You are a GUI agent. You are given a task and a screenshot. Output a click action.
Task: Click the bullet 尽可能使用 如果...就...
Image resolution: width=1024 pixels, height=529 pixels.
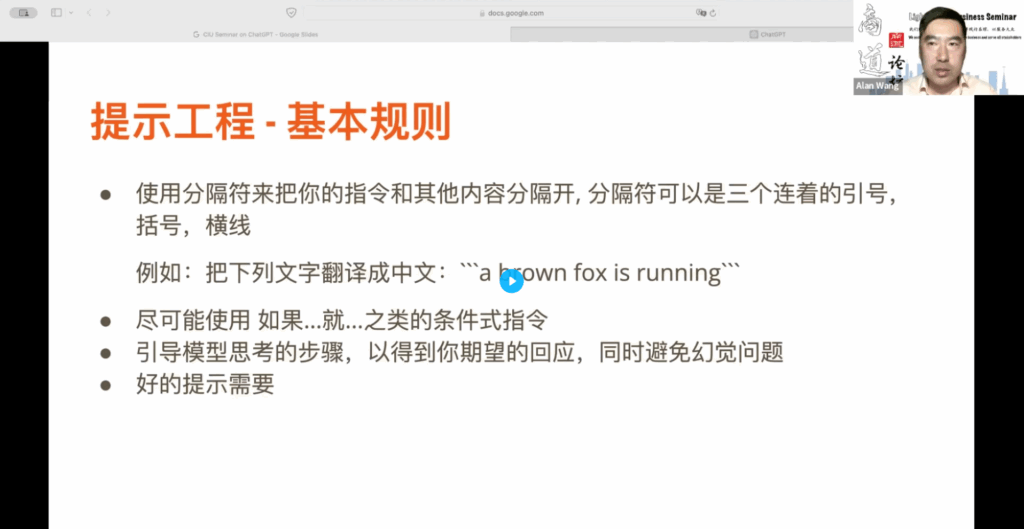(342, 321)
